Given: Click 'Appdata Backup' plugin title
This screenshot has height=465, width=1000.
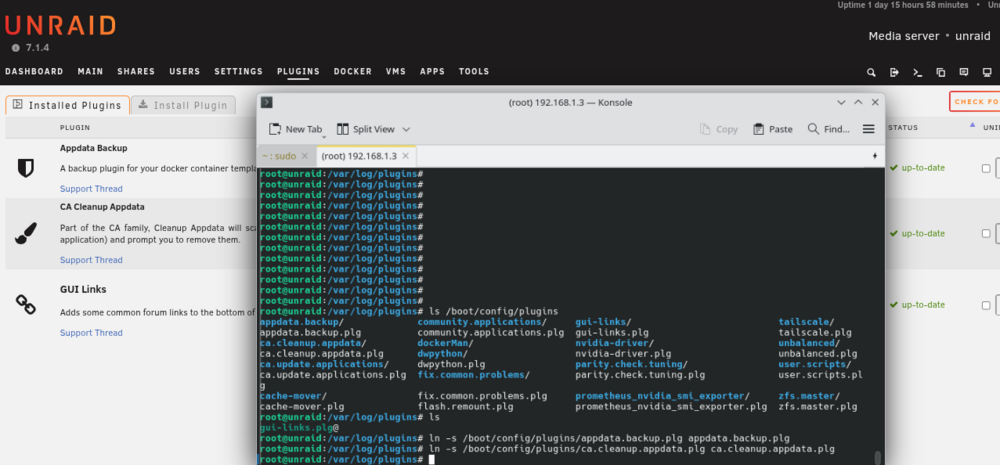Looking at the screenshot, I should (x=94, y=148).
